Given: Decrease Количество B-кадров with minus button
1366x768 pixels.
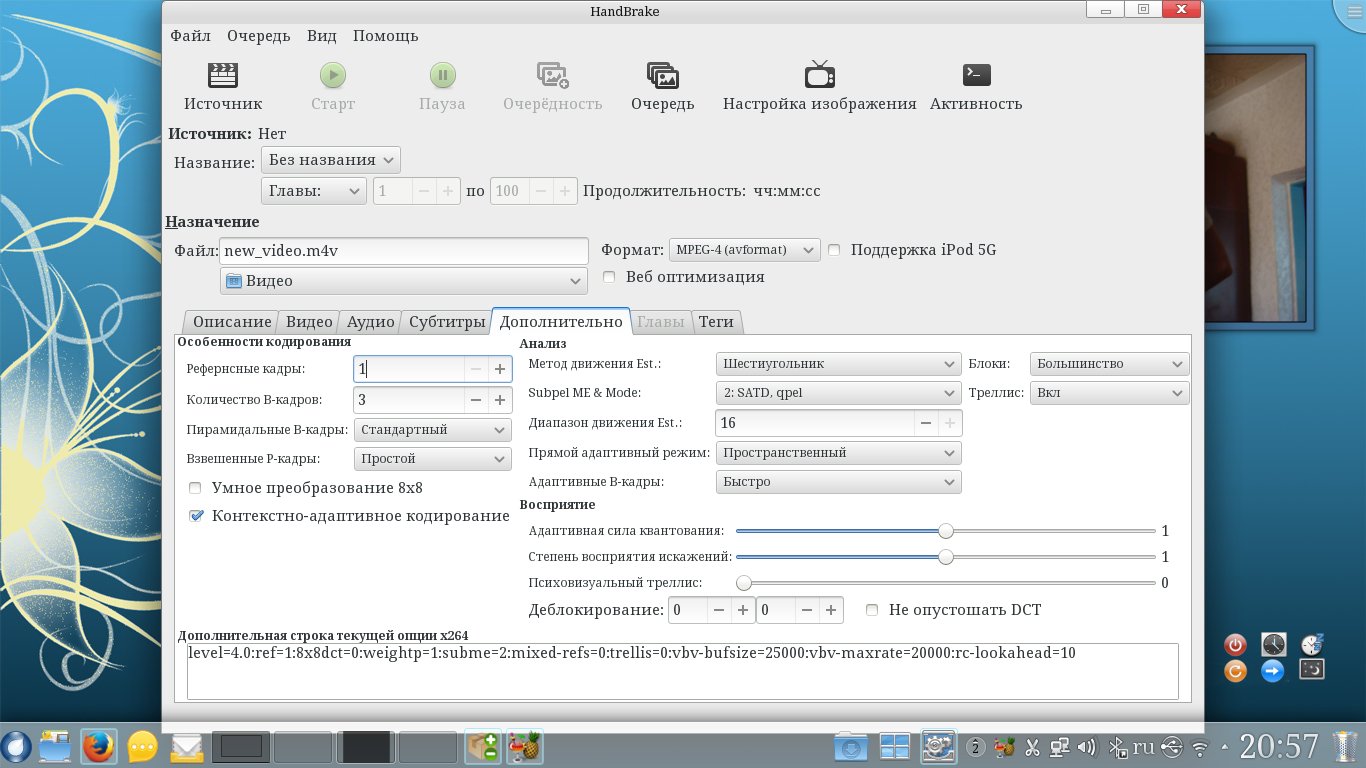Looking at the screenshot, I should [x=476, y=400].
